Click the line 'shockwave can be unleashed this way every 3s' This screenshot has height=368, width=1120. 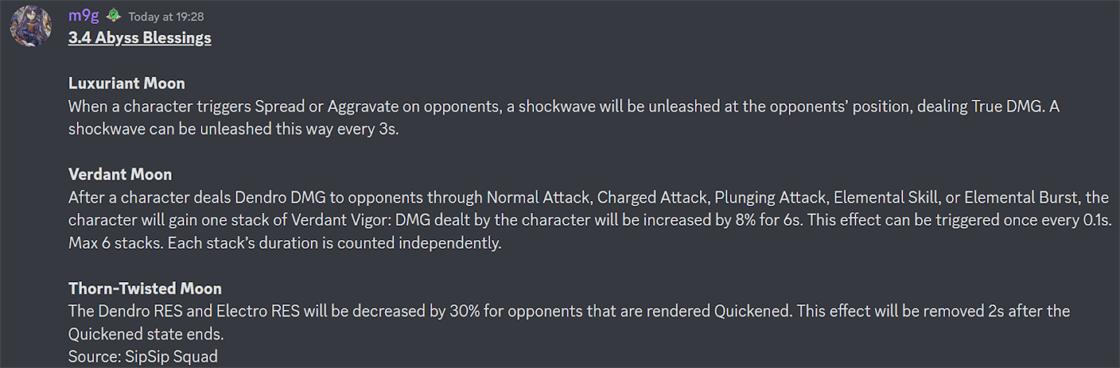(x=233, y=129)
